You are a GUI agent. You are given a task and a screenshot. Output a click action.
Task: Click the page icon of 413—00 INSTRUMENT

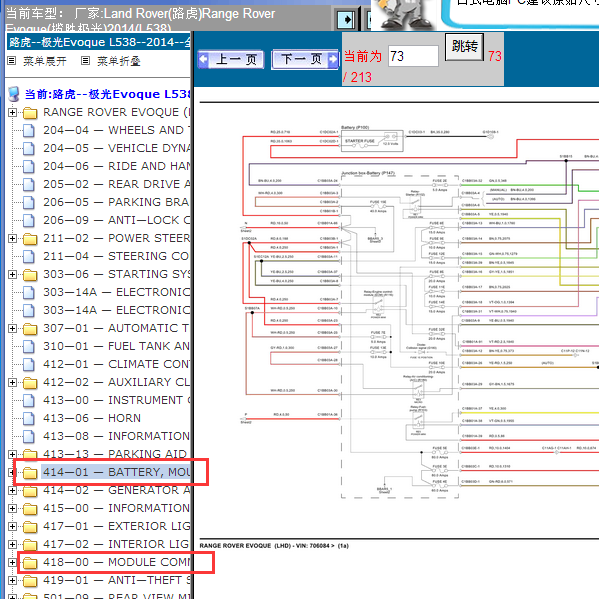pyautogui.click(x=29, y=400)
